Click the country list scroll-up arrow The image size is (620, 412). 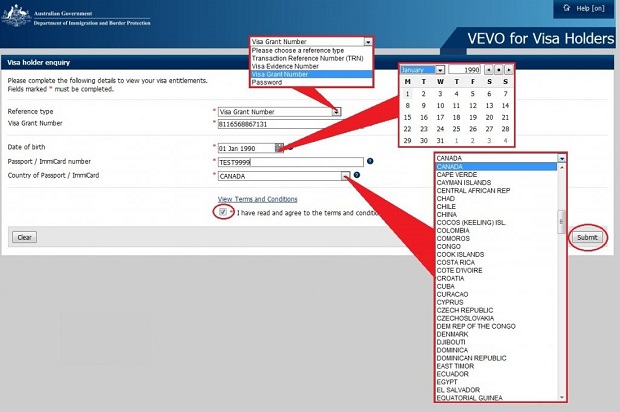(x=561, y=167)
